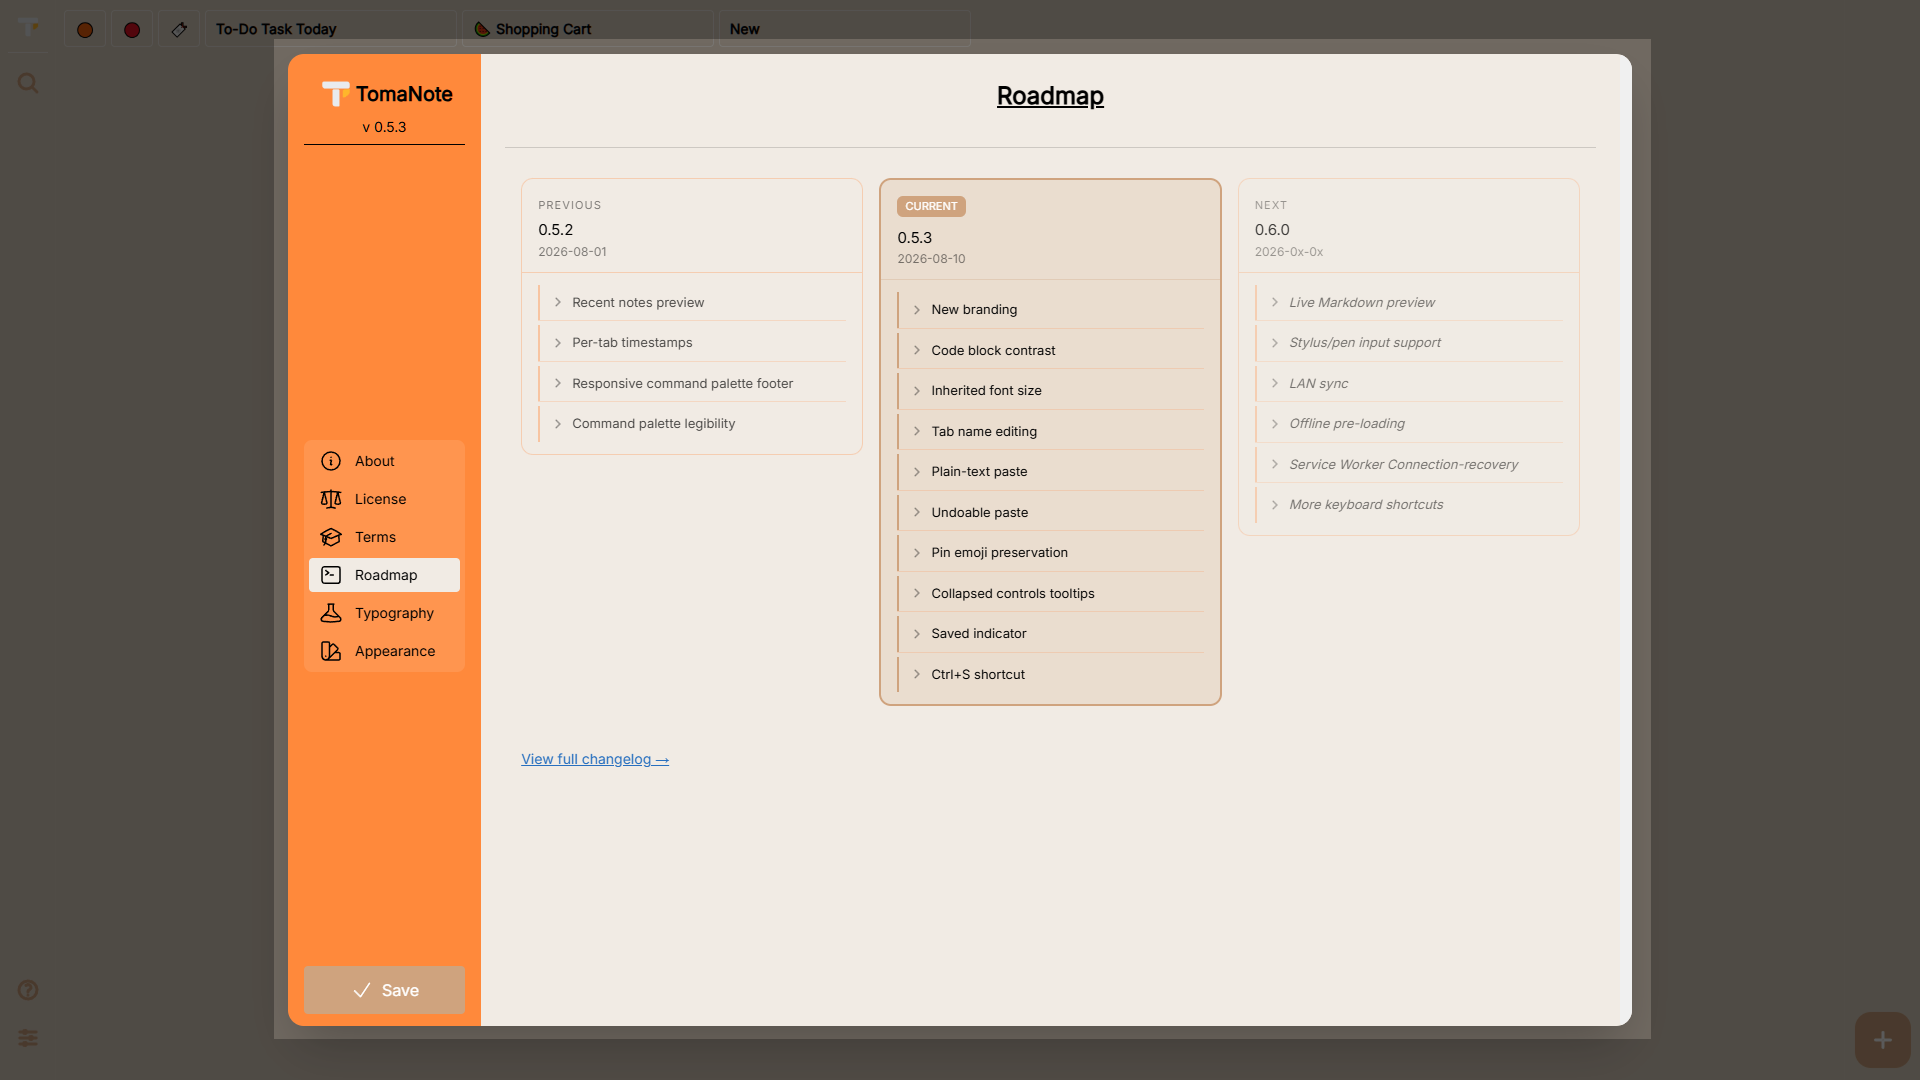Select the Terms graduation cap icon
1920x1080 pixels.
331,537
